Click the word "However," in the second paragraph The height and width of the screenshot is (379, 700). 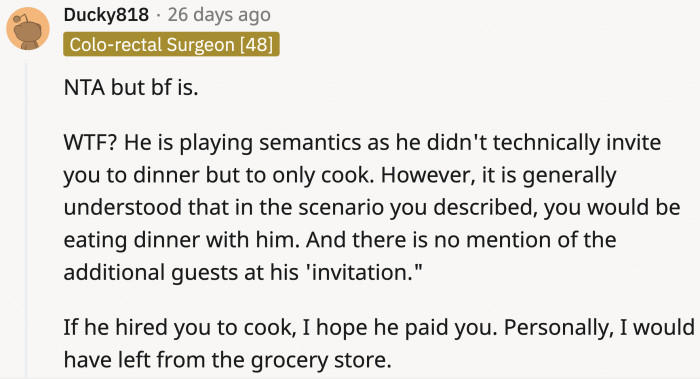427,175
